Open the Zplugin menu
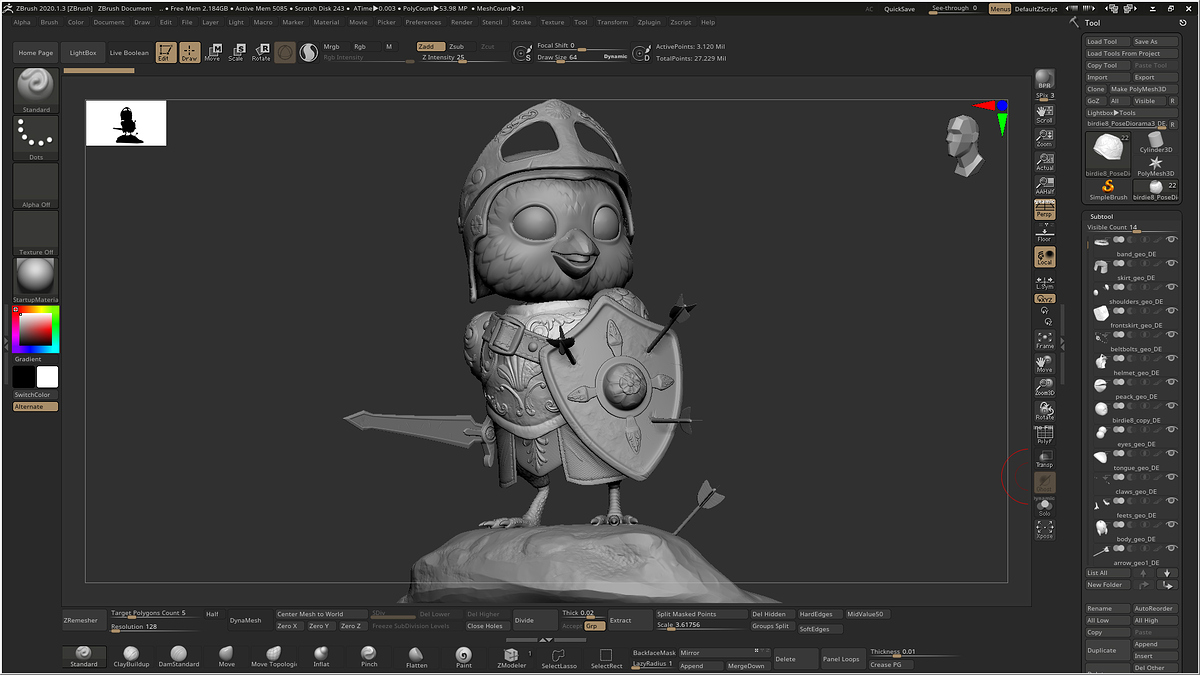The image size is (1200, 675). click(648, 22)
